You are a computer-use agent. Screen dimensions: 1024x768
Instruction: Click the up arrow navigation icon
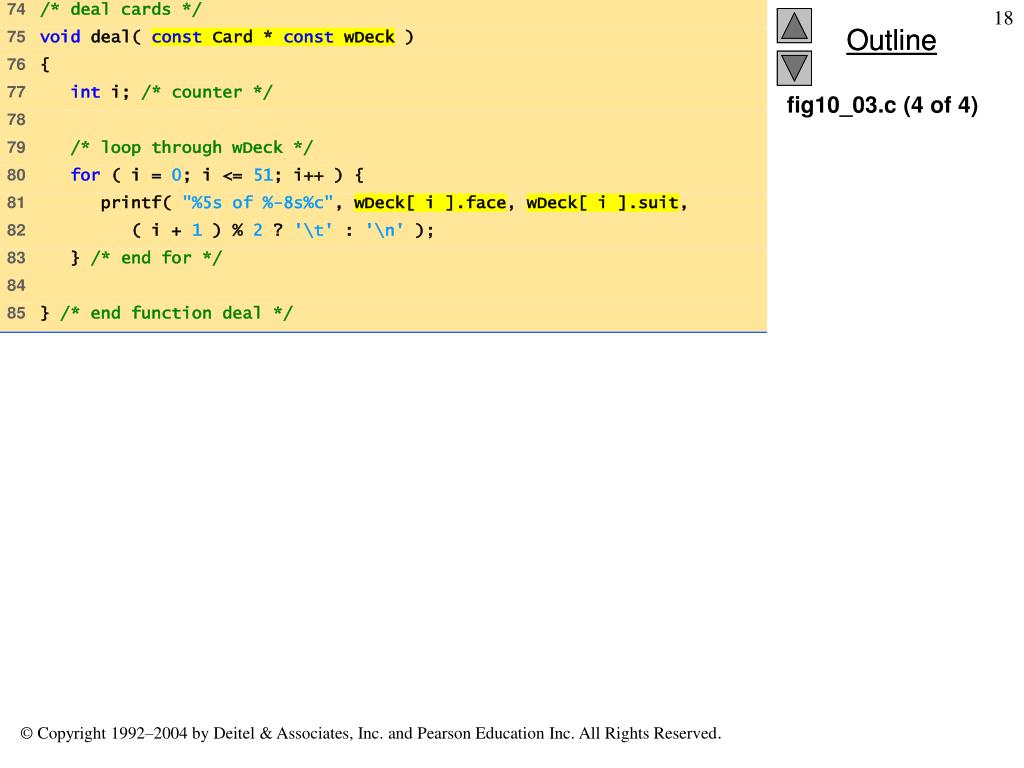point(794,25)
